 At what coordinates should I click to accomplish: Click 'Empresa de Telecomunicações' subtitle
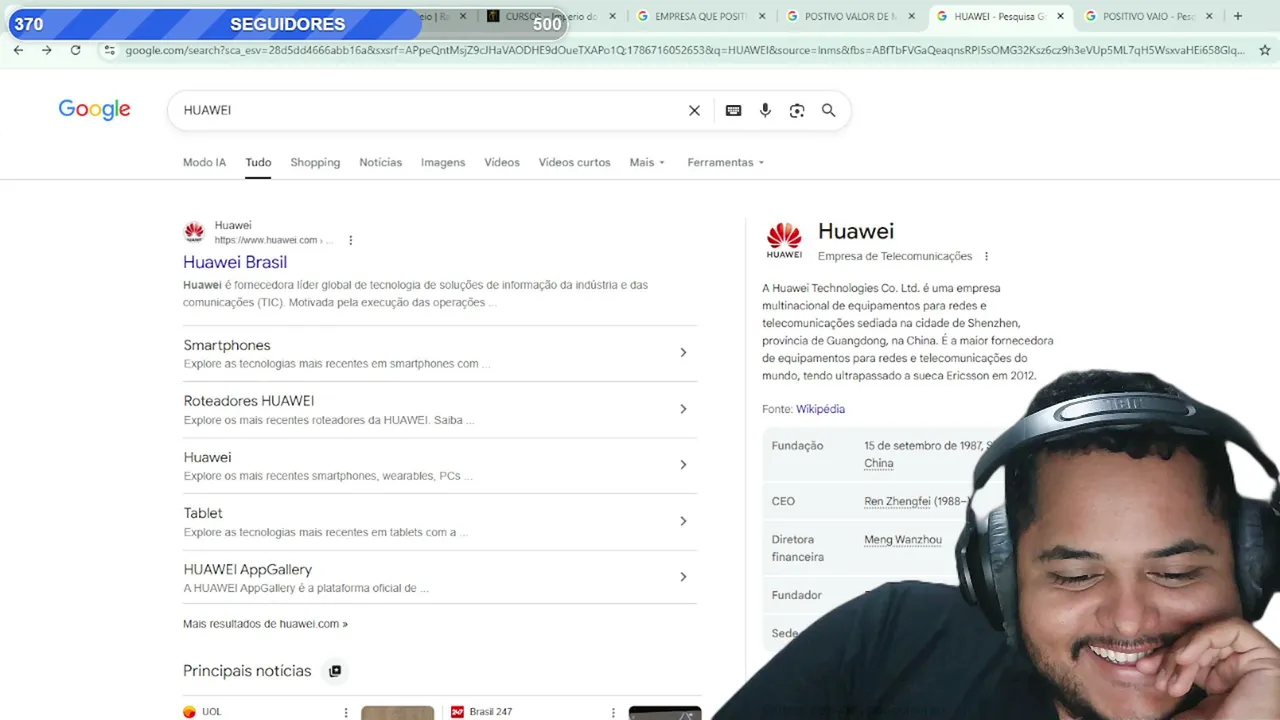pyautogui.click(x=895, y=256)
